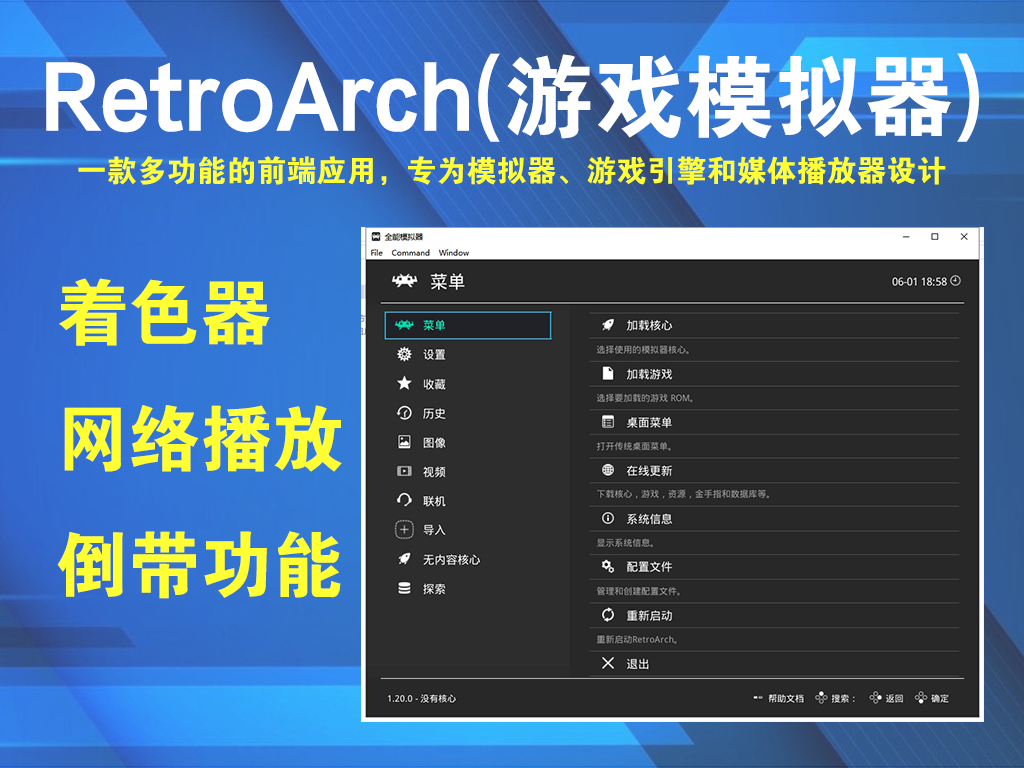Click the 探索 database icon
Viewport: 1024px width, 768px height.
pyautogui.click(x=404, y=588)
